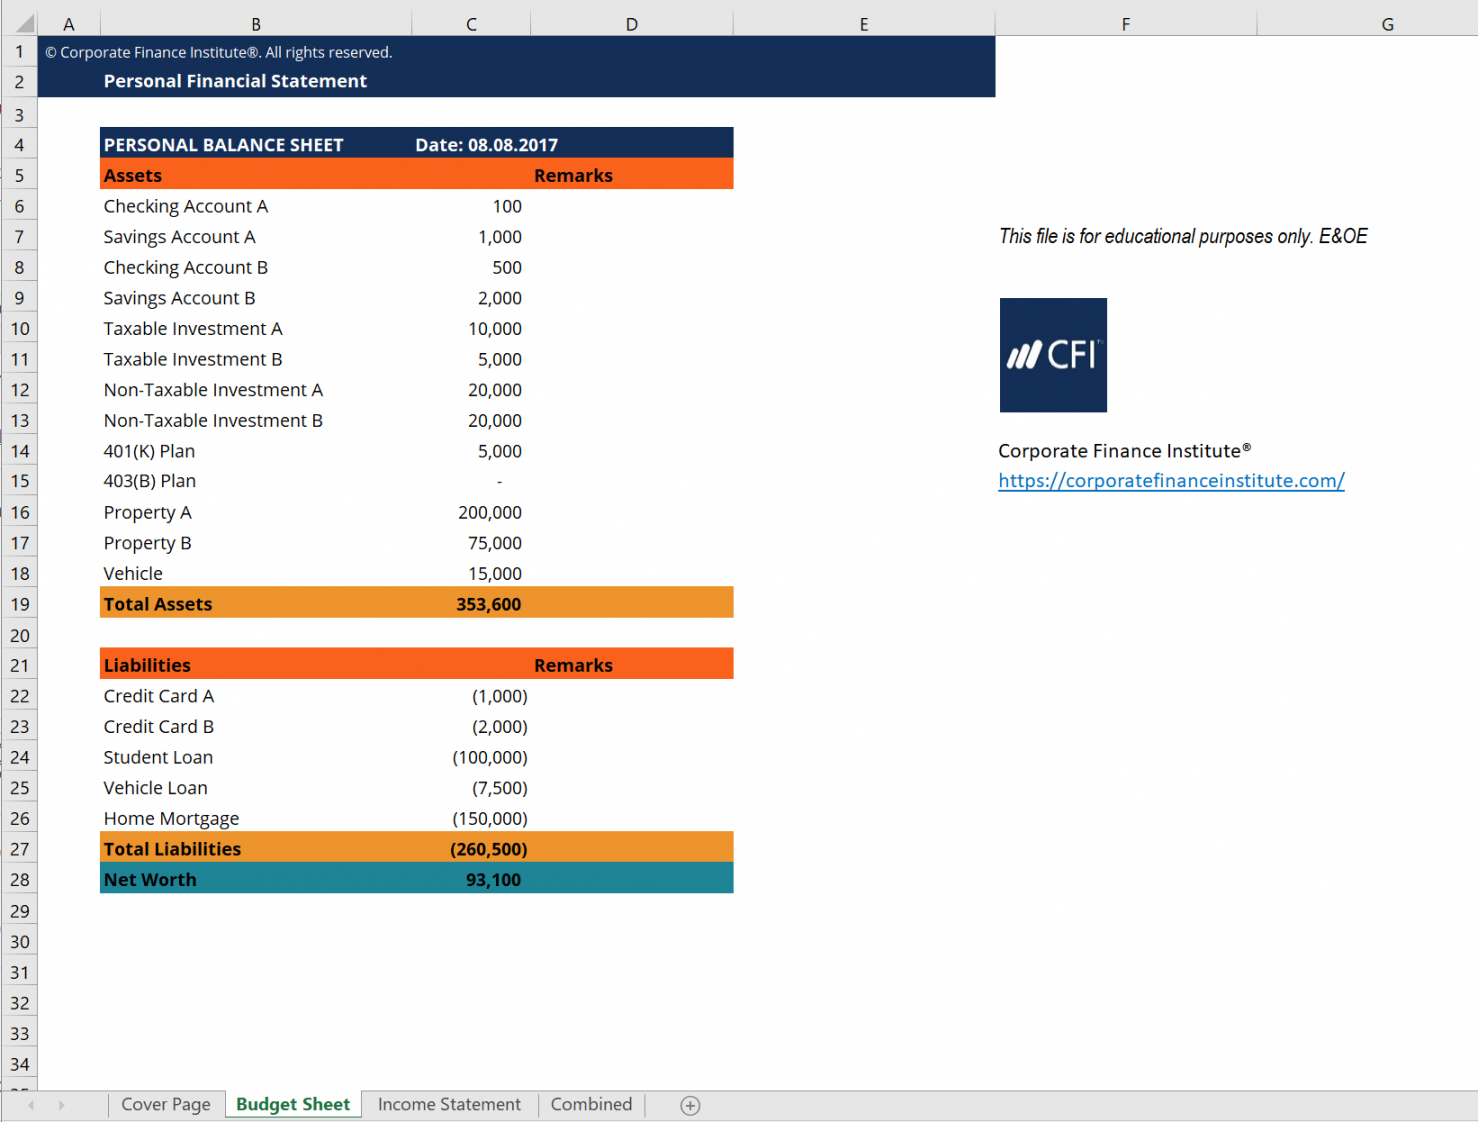Select column E header
This screenshot has height=1122, width=1478.
(864, 24)
